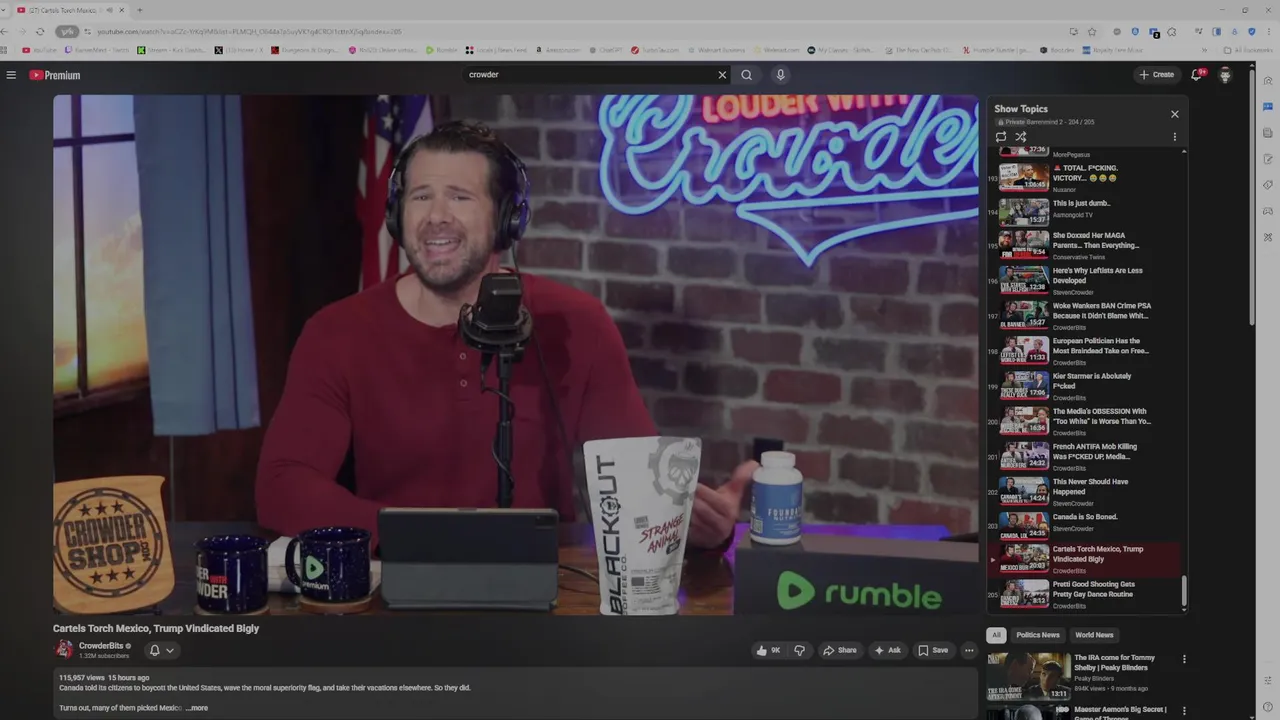Screen dimensions: 1280x720
Task: Select the Politics News chip
Action: 1038,635
